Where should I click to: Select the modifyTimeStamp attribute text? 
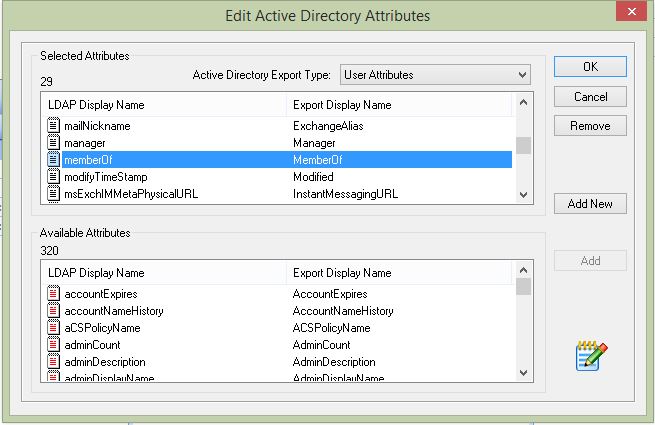tap(106, 177)
